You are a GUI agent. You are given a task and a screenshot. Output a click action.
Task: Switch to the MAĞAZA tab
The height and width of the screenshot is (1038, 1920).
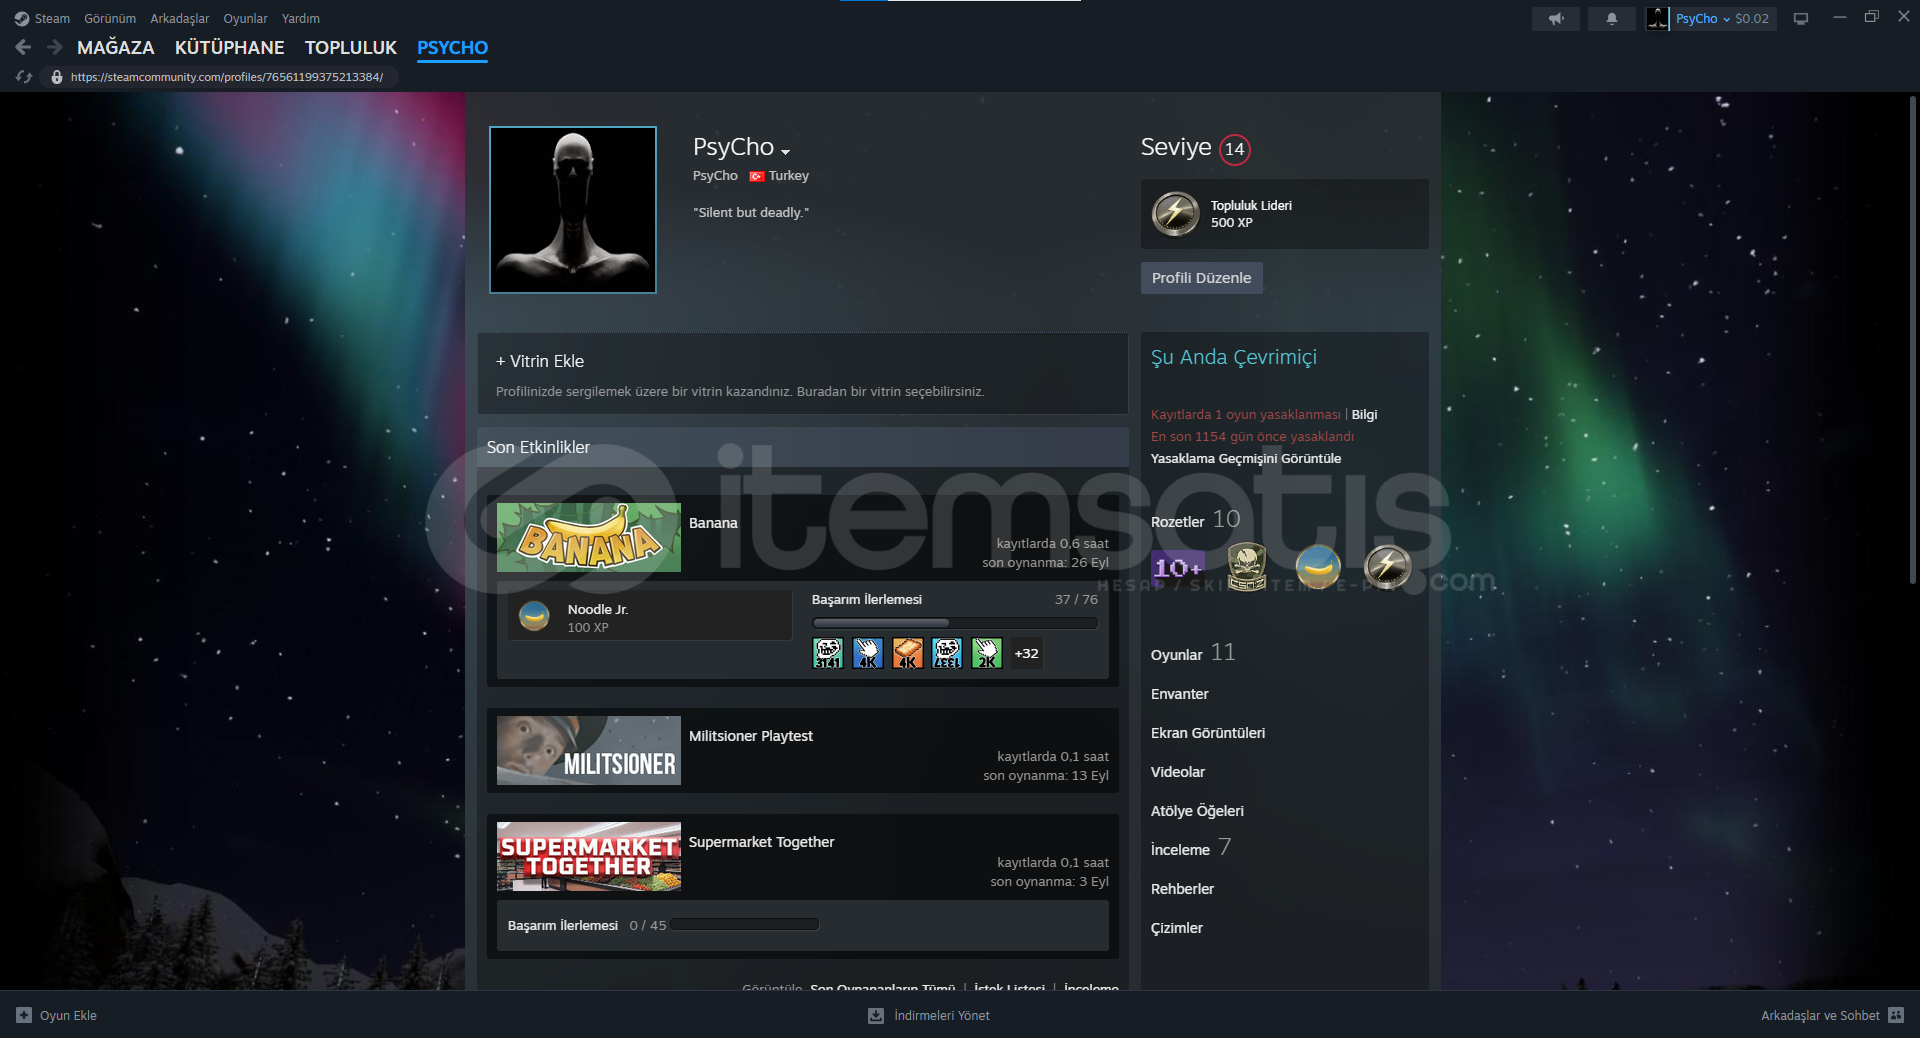click(116, 48)
